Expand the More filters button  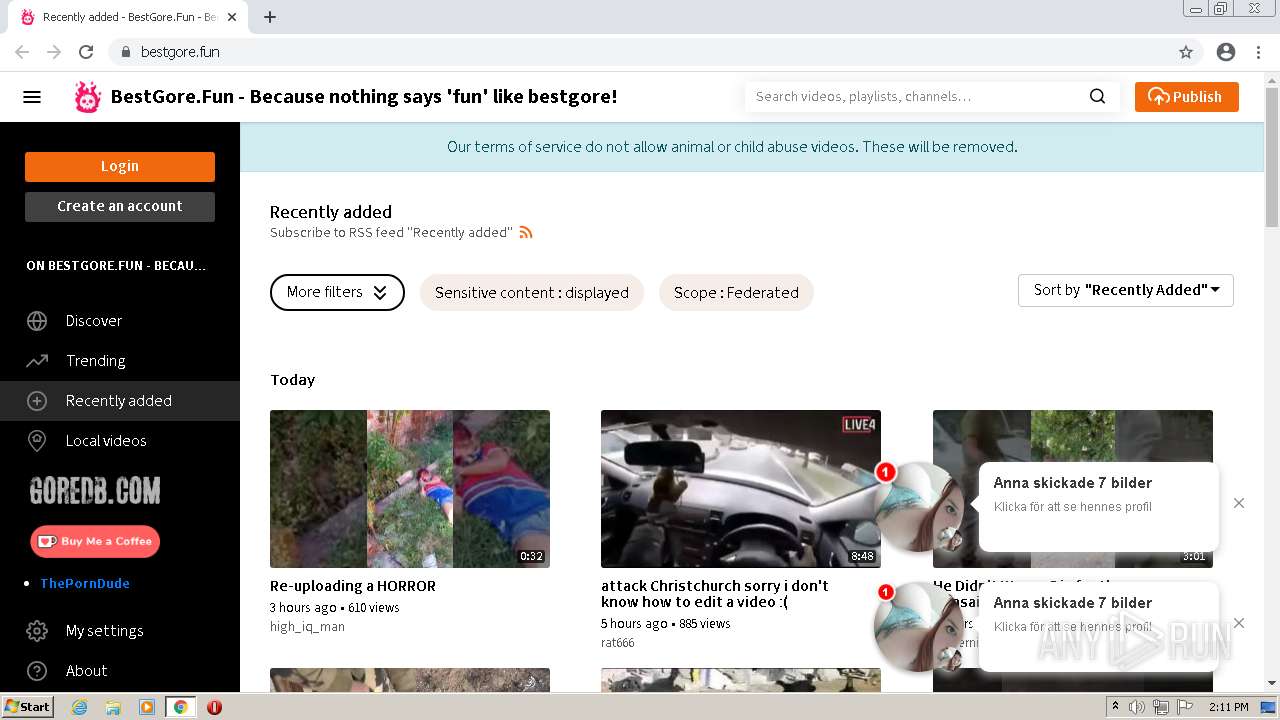[x=337, y=292]
